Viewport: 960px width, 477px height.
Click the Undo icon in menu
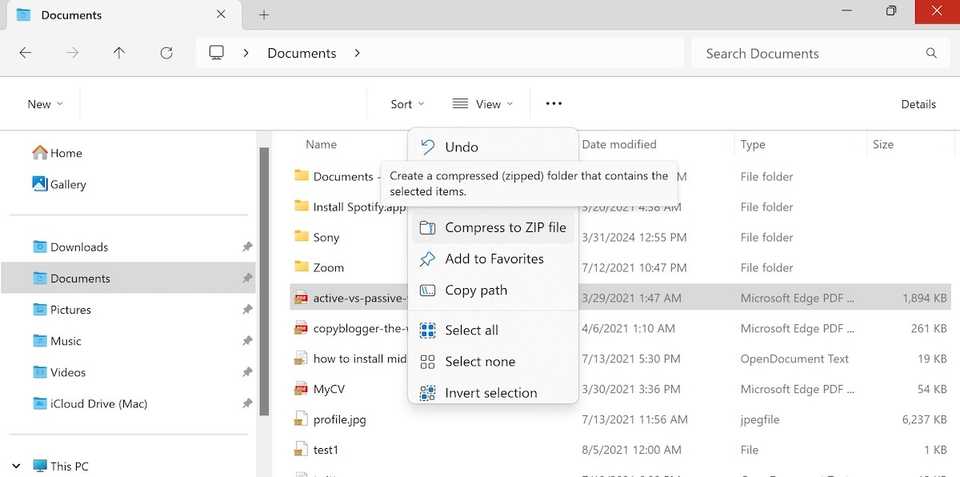[428, 147]
